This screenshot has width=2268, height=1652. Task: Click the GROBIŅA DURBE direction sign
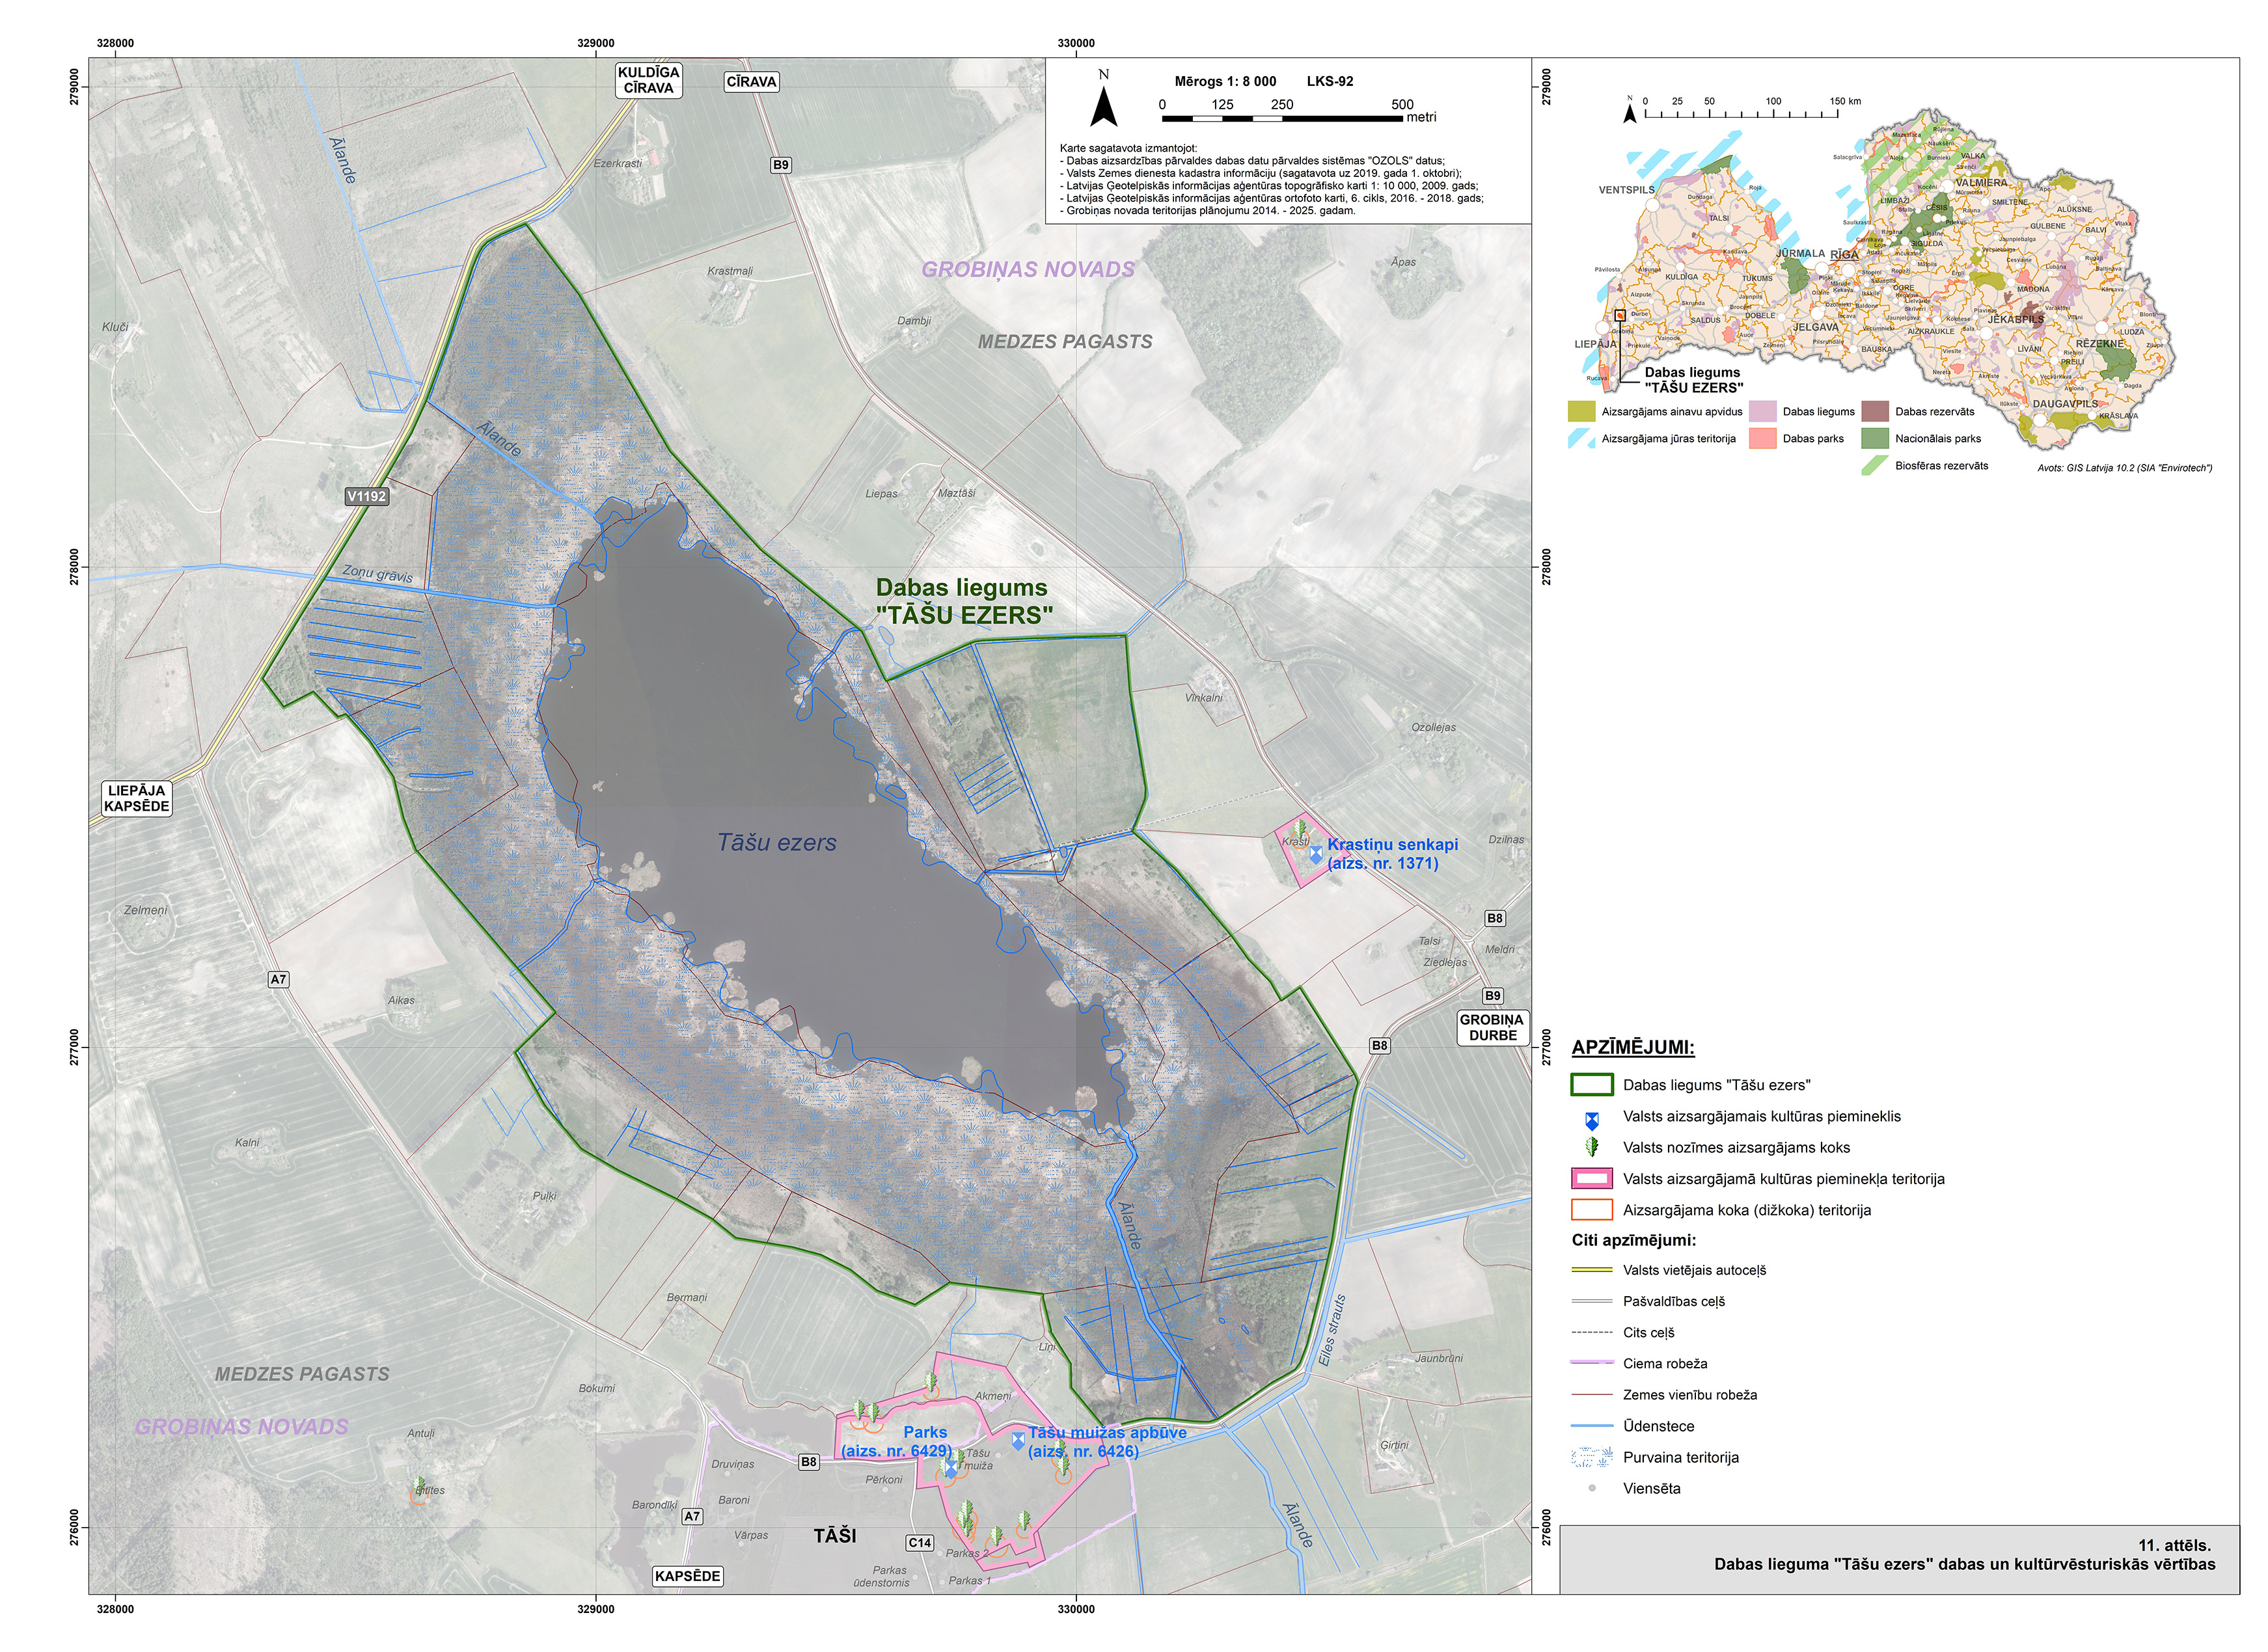click(1492, 1027)
